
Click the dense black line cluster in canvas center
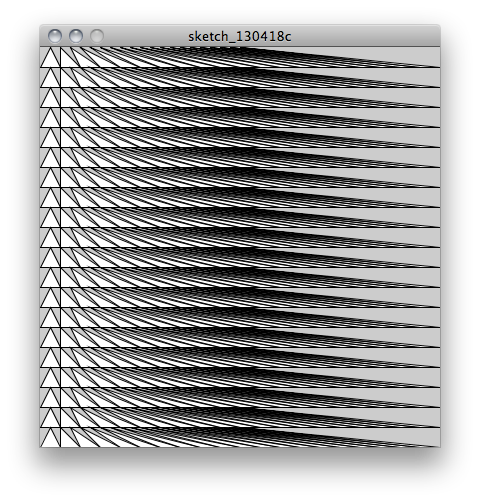(x=240, y=247)
